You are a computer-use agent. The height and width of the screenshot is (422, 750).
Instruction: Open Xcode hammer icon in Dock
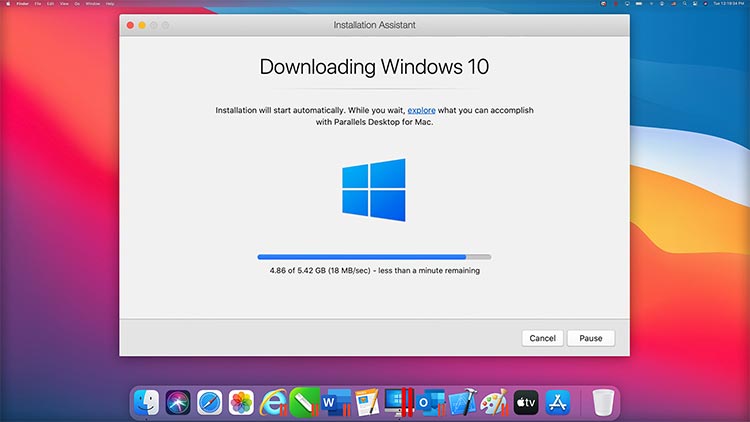(x=463, y=402)
